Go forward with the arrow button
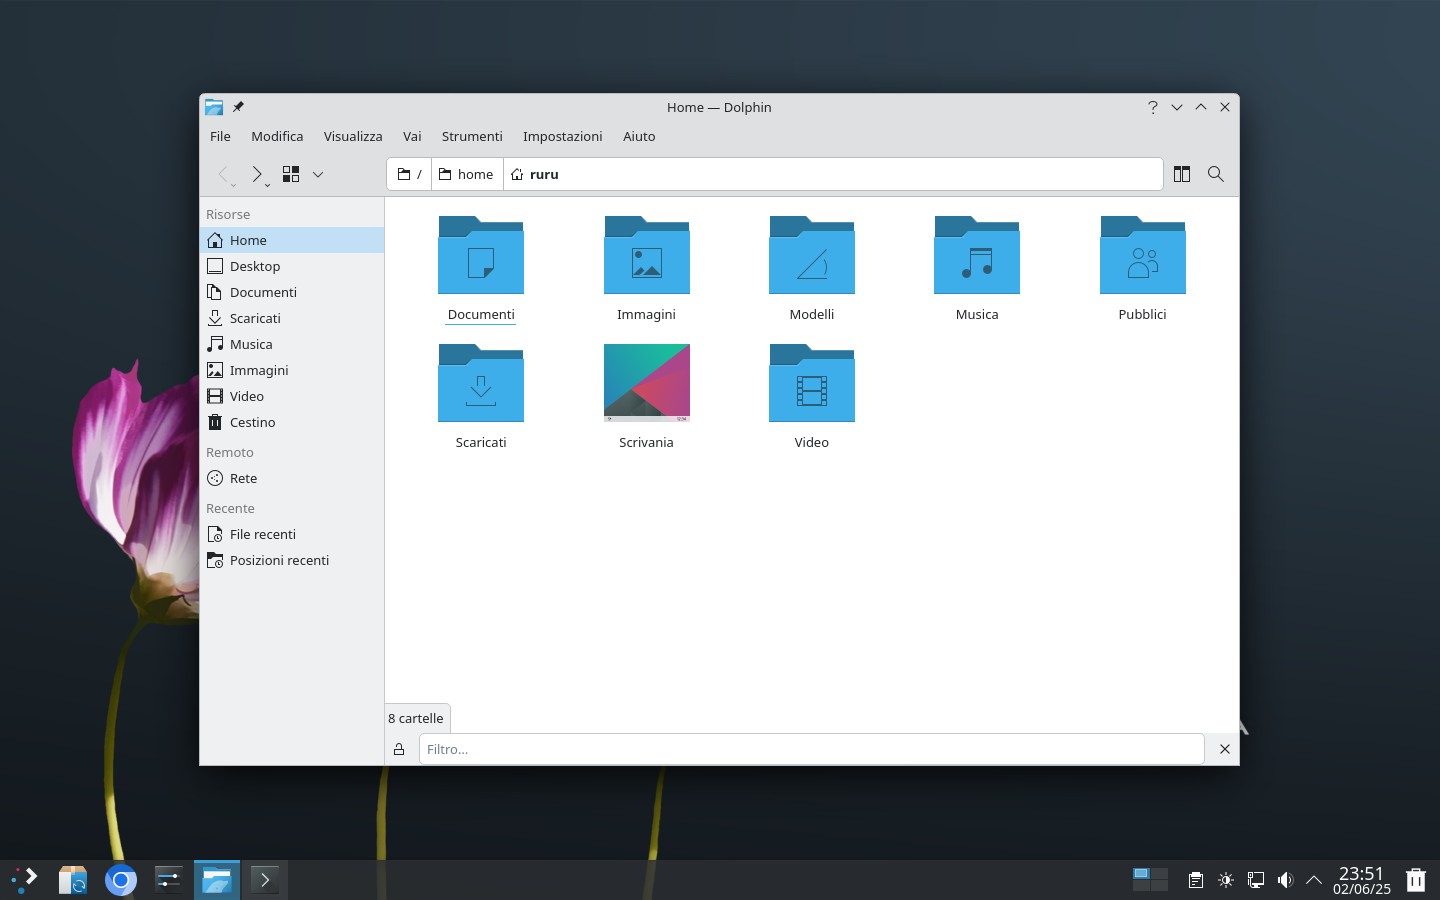This screenshot has width=1440, height=900. (x=256, y=174)
